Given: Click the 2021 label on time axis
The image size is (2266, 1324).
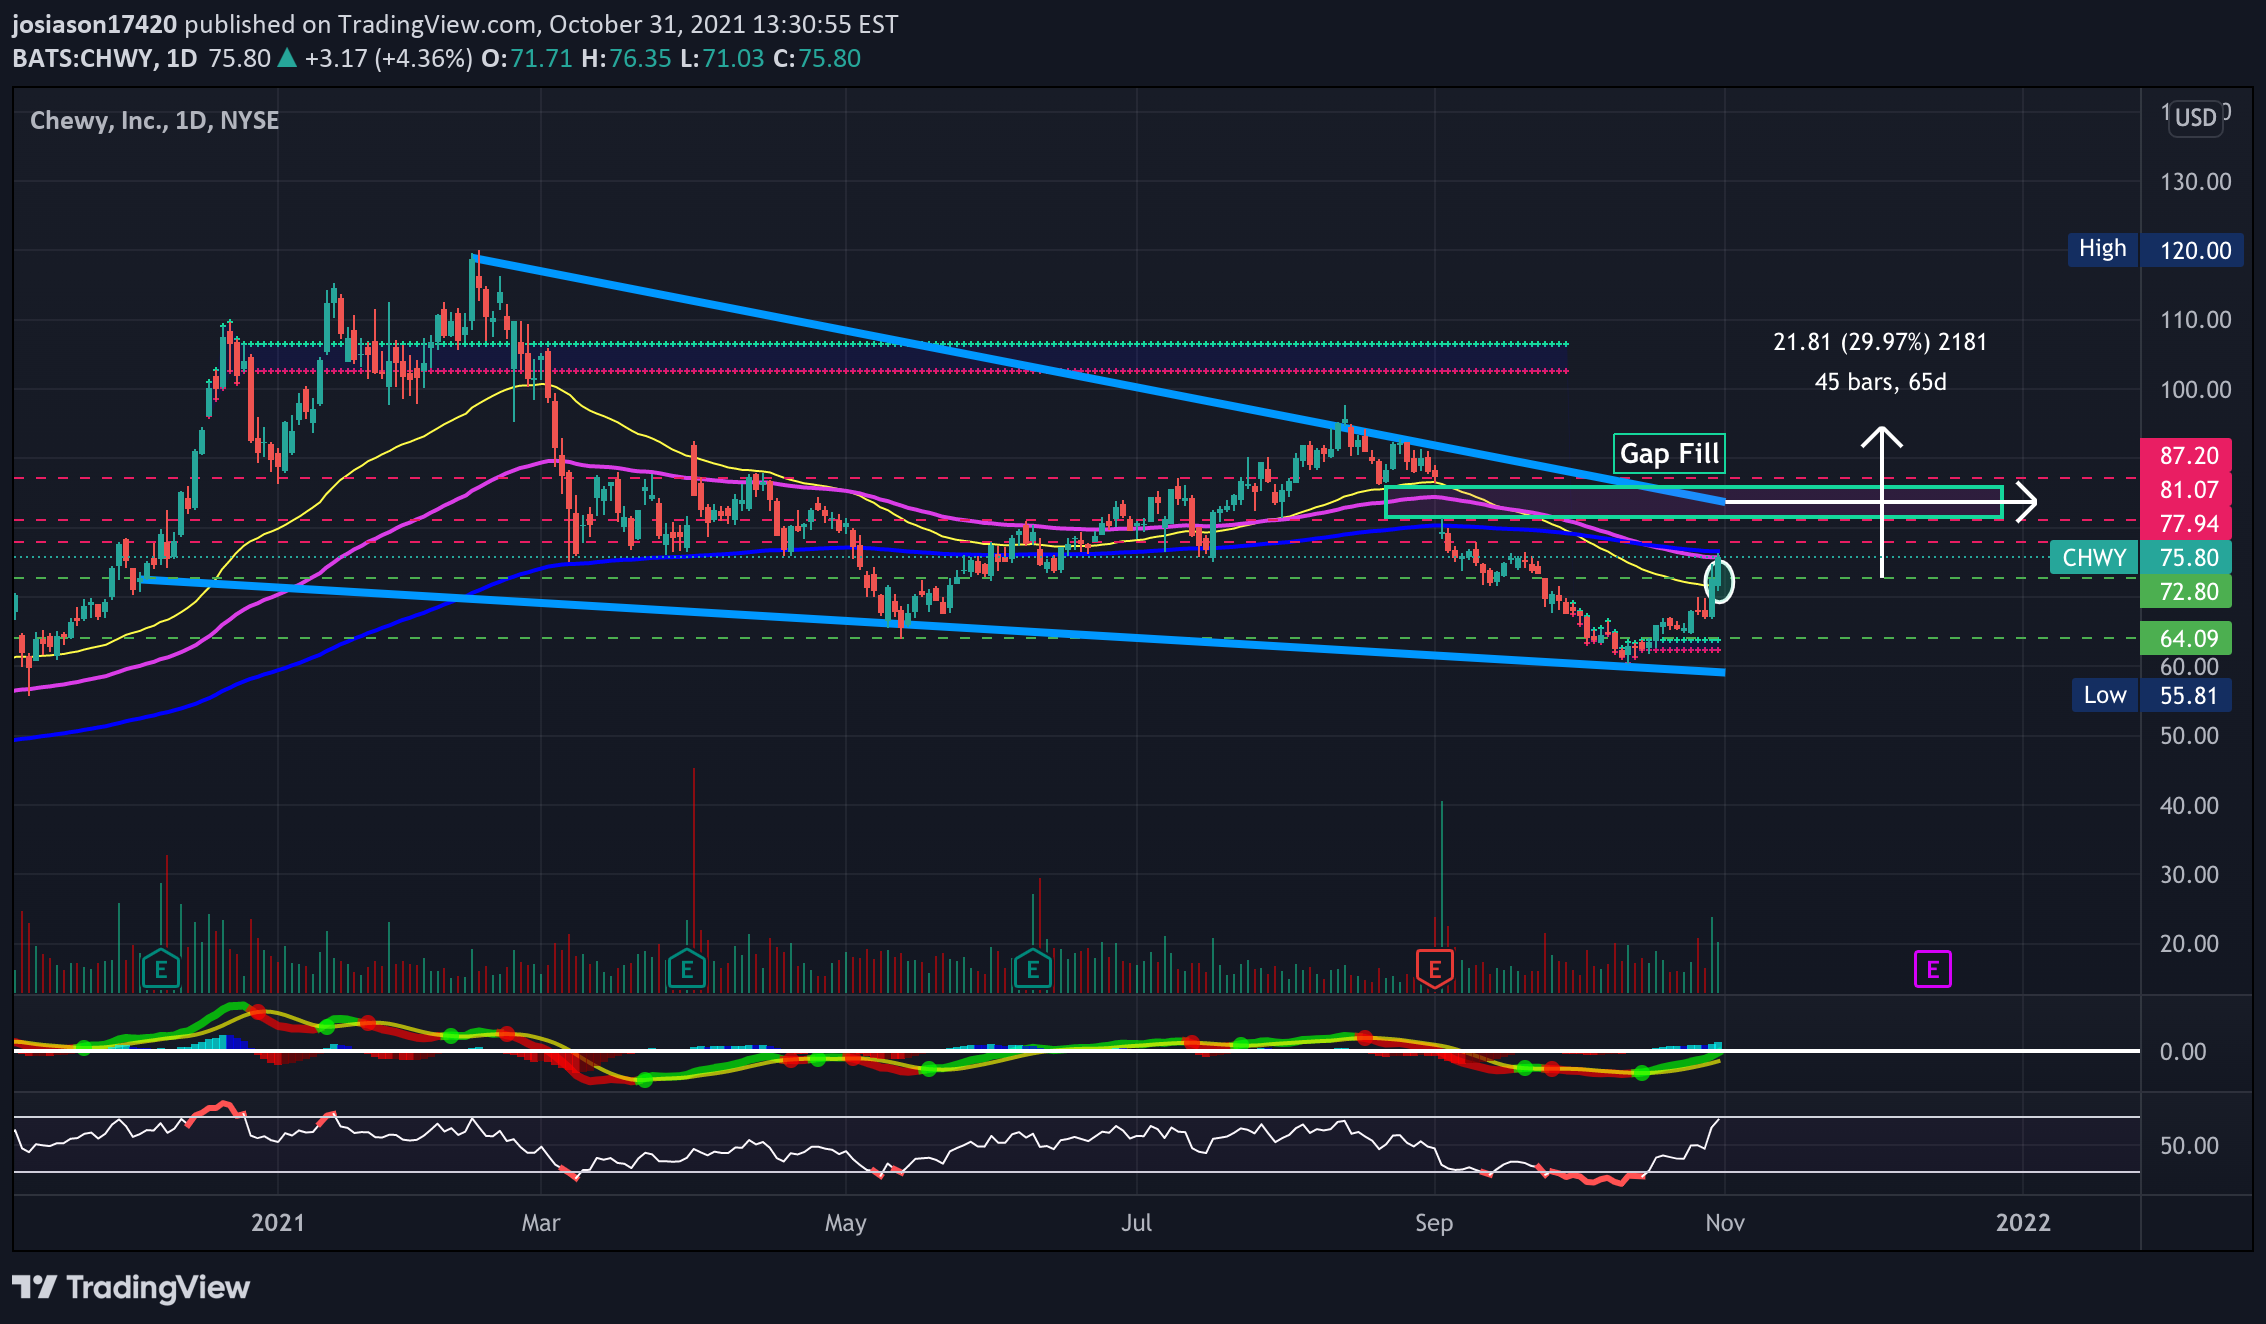Looking at the screenshot, I should (277, 1222).
